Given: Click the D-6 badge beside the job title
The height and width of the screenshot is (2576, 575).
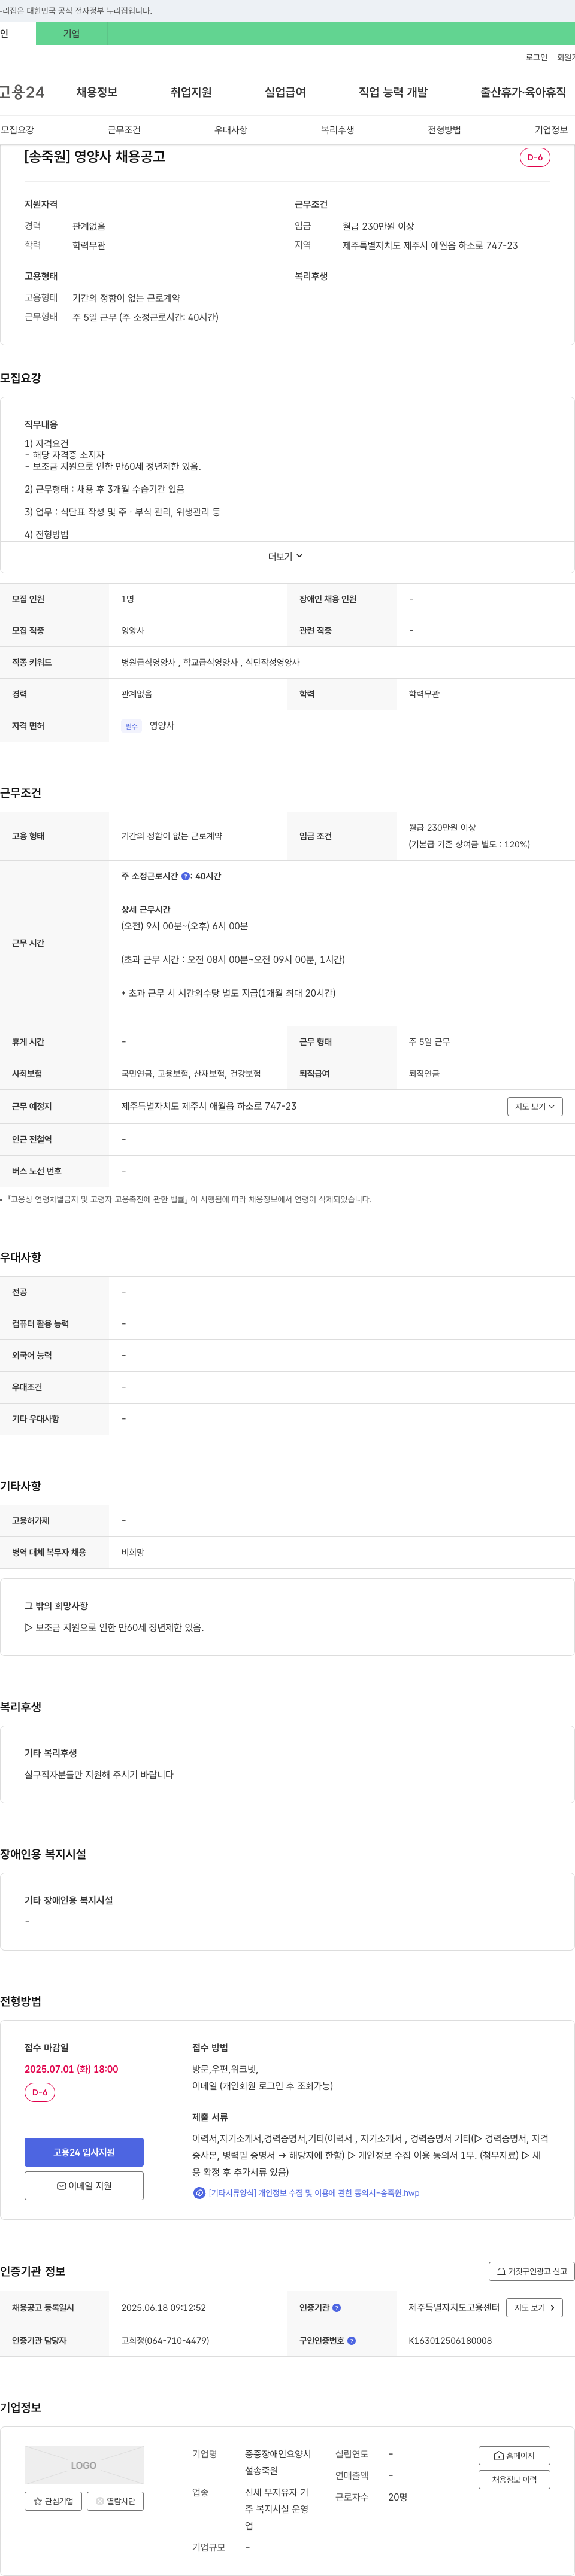Looking at the screenshot, I should 535,157.
